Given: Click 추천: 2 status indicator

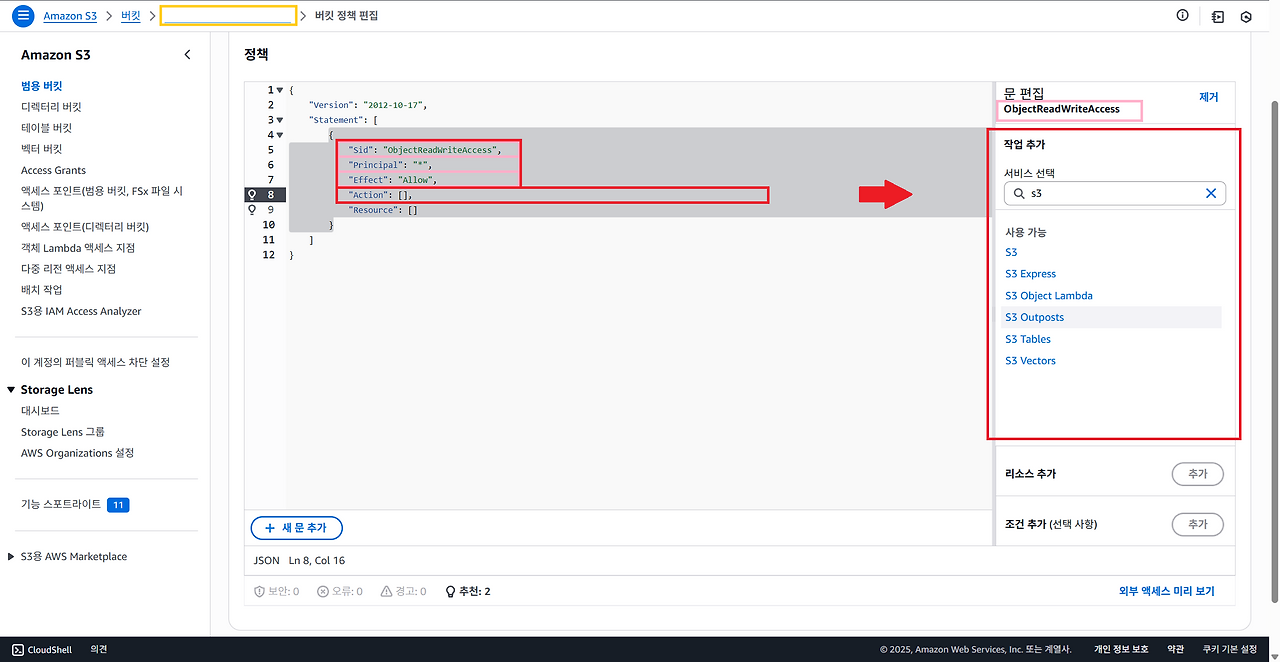Looking at the screenshot, I should pos(467,591).
